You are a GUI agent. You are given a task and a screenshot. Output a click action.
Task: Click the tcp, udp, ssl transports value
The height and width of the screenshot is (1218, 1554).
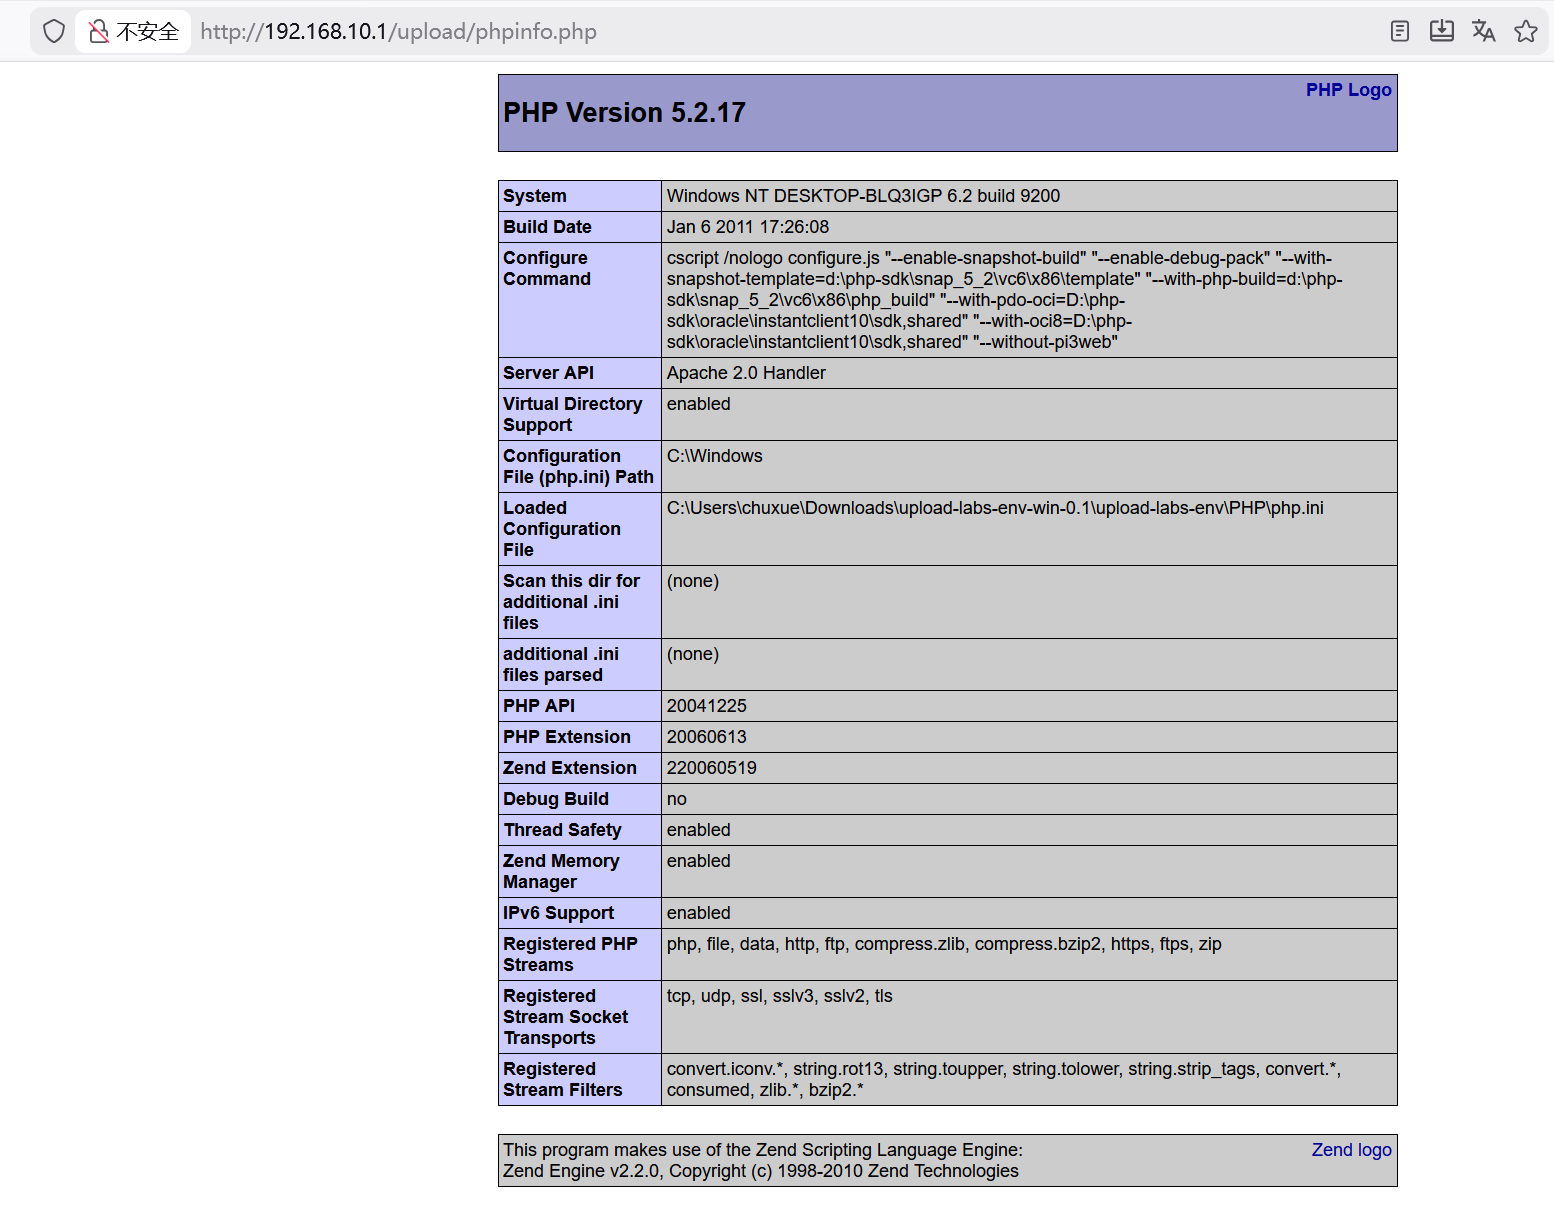click(780, 996)
